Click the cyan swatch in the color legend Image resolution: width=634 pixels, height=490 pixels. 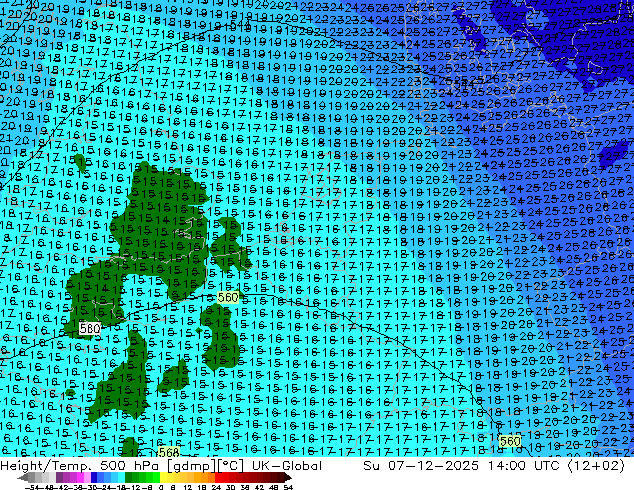click(122, 477)
